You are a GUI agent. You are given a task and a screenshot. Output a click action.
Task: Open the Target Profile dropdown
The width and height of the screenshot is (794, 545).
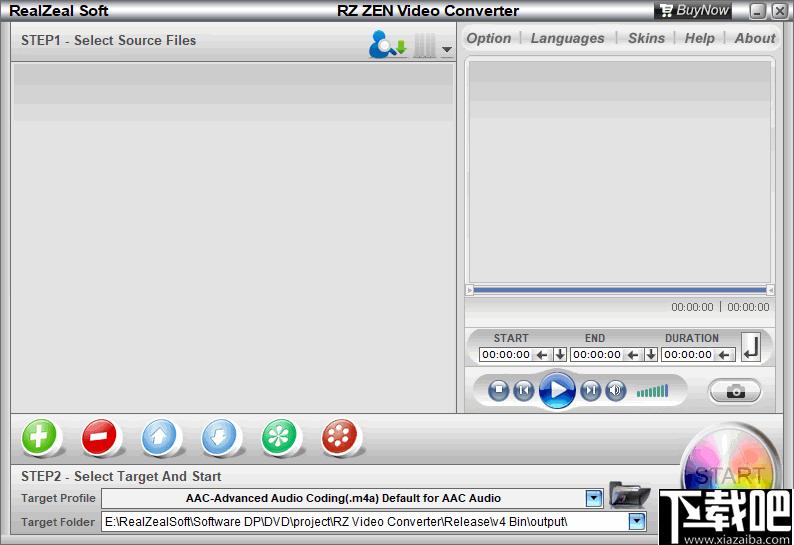pyautogui.click(x=593, y=498)
